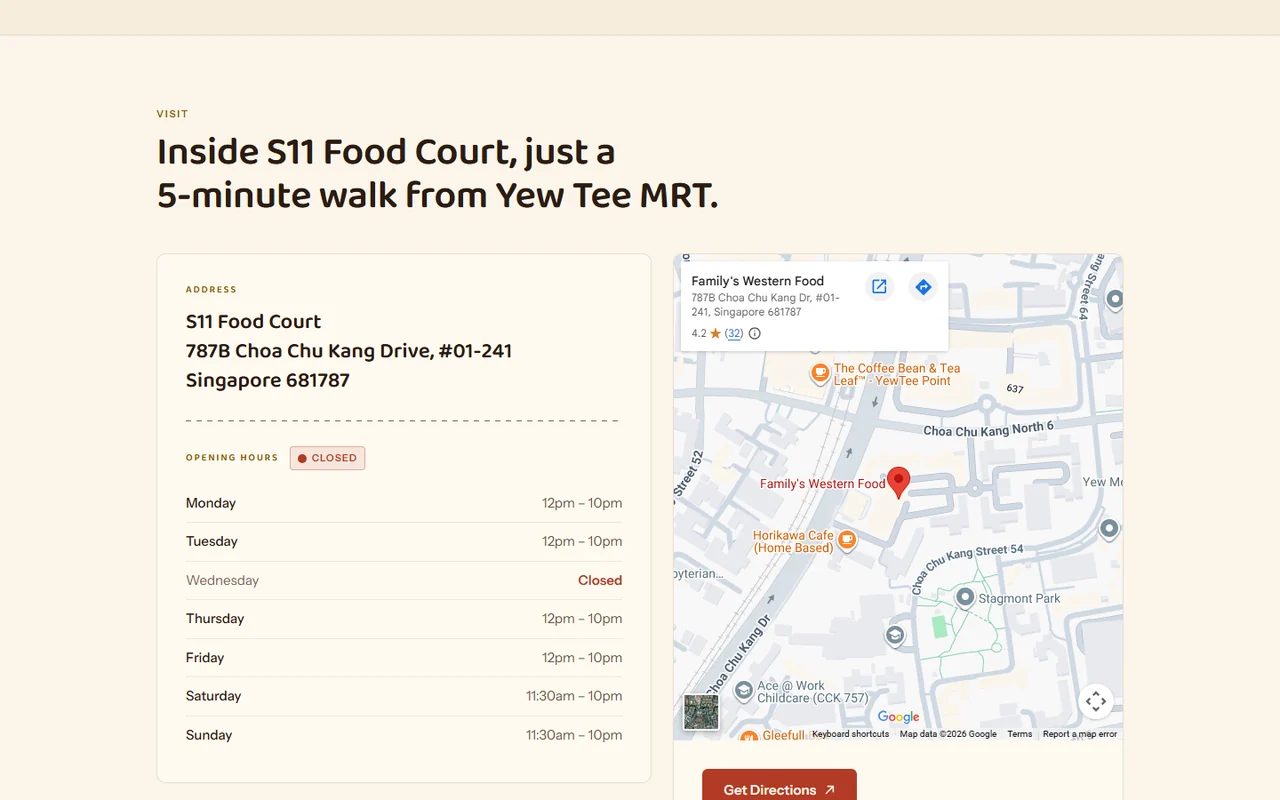Select the Horikawa Cafe map marker
Screen dimensions: 1280x800
[x=847, y=541]
